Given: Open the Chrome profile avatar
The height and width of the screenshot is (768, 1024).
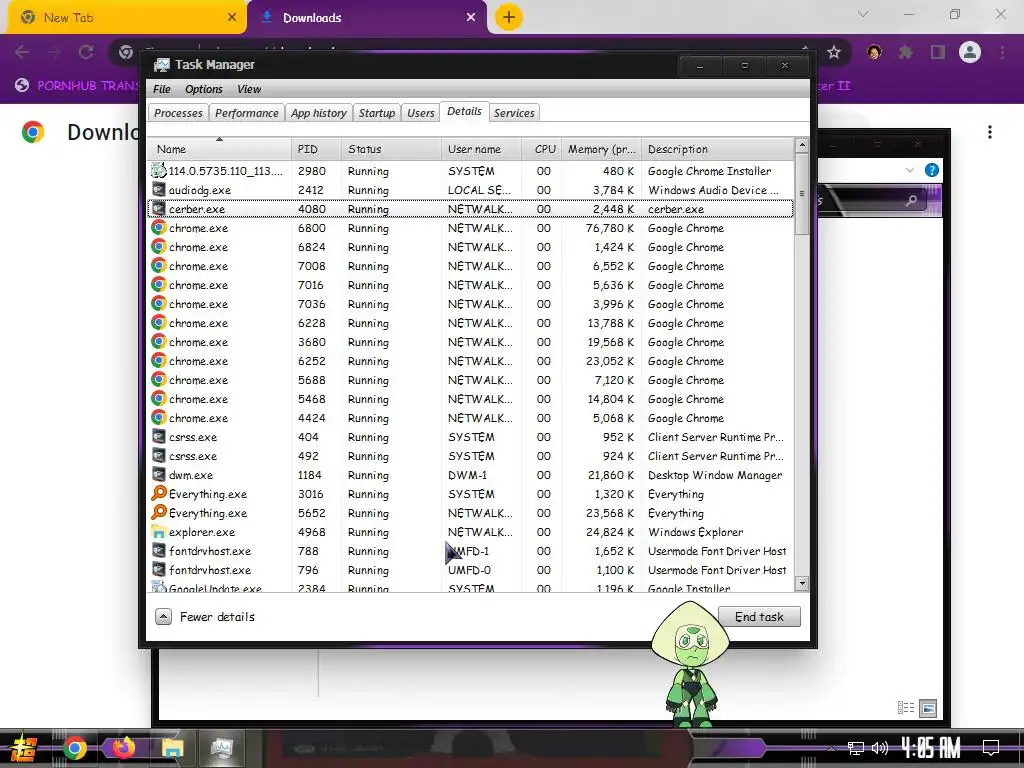Looking at the screenshot, I should click(970, 52).
